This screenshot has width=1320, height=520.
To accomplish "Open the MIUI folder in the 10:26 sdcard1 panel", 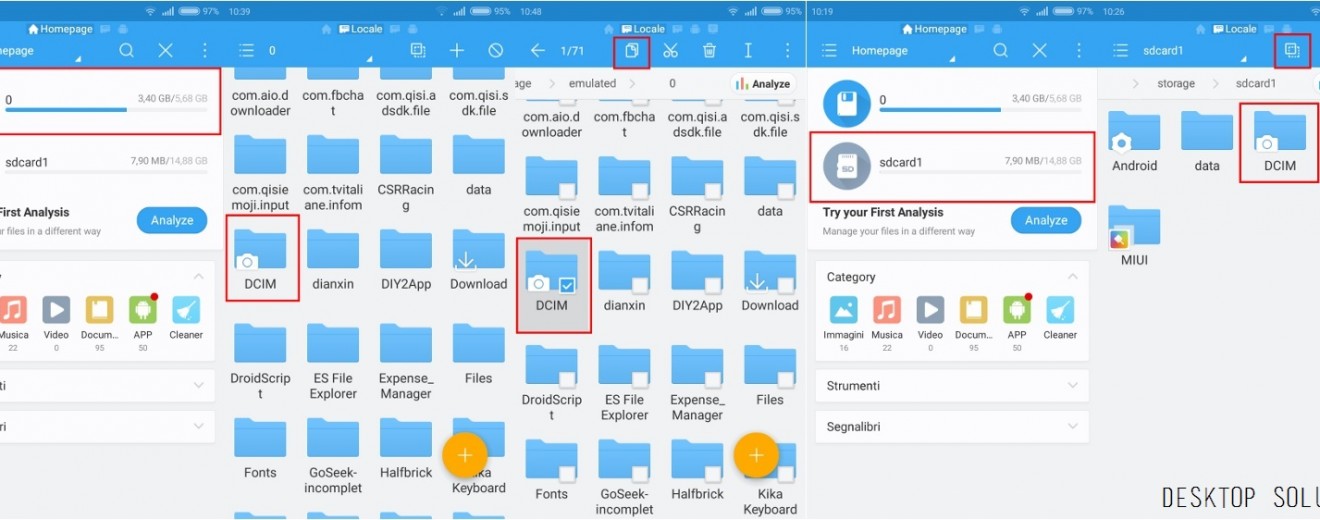I will (1134, 236).
